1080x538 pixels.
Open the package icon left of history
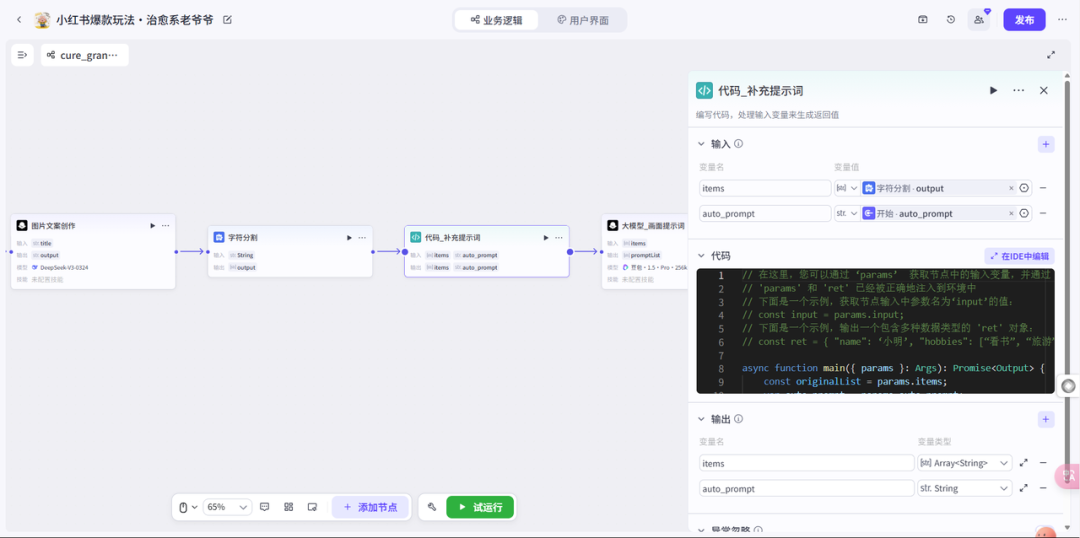tap(923, 19)
